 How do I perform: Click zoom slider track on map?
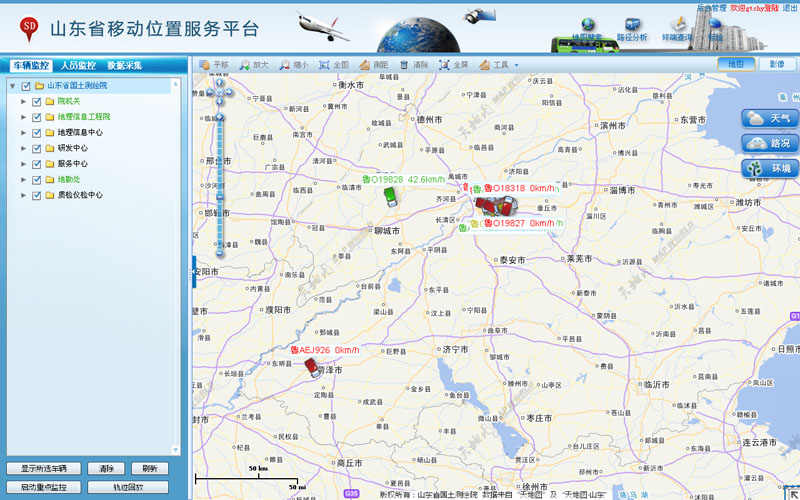coord(220,185)
